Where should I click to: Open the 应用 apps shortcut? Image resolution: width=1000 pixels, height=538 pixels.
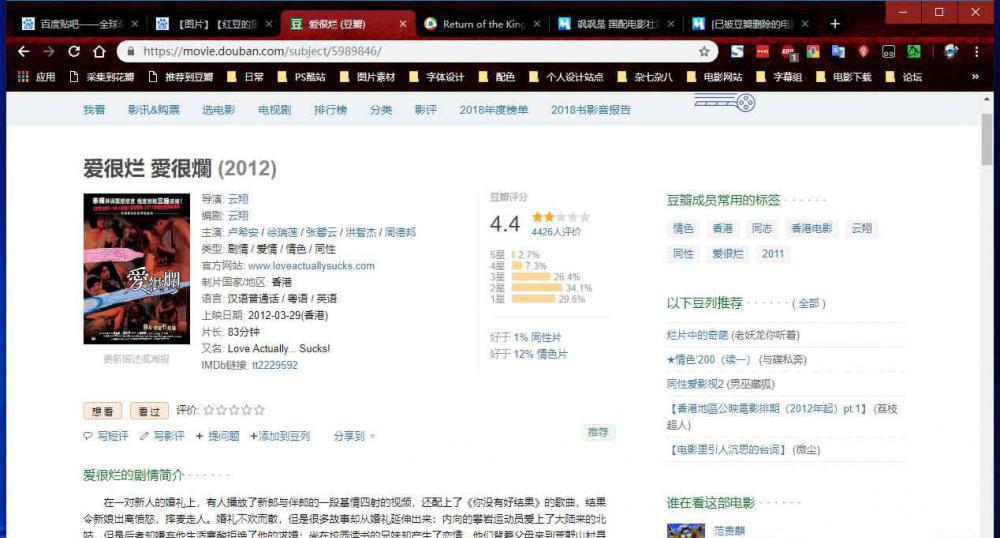[x=36, y=76]
